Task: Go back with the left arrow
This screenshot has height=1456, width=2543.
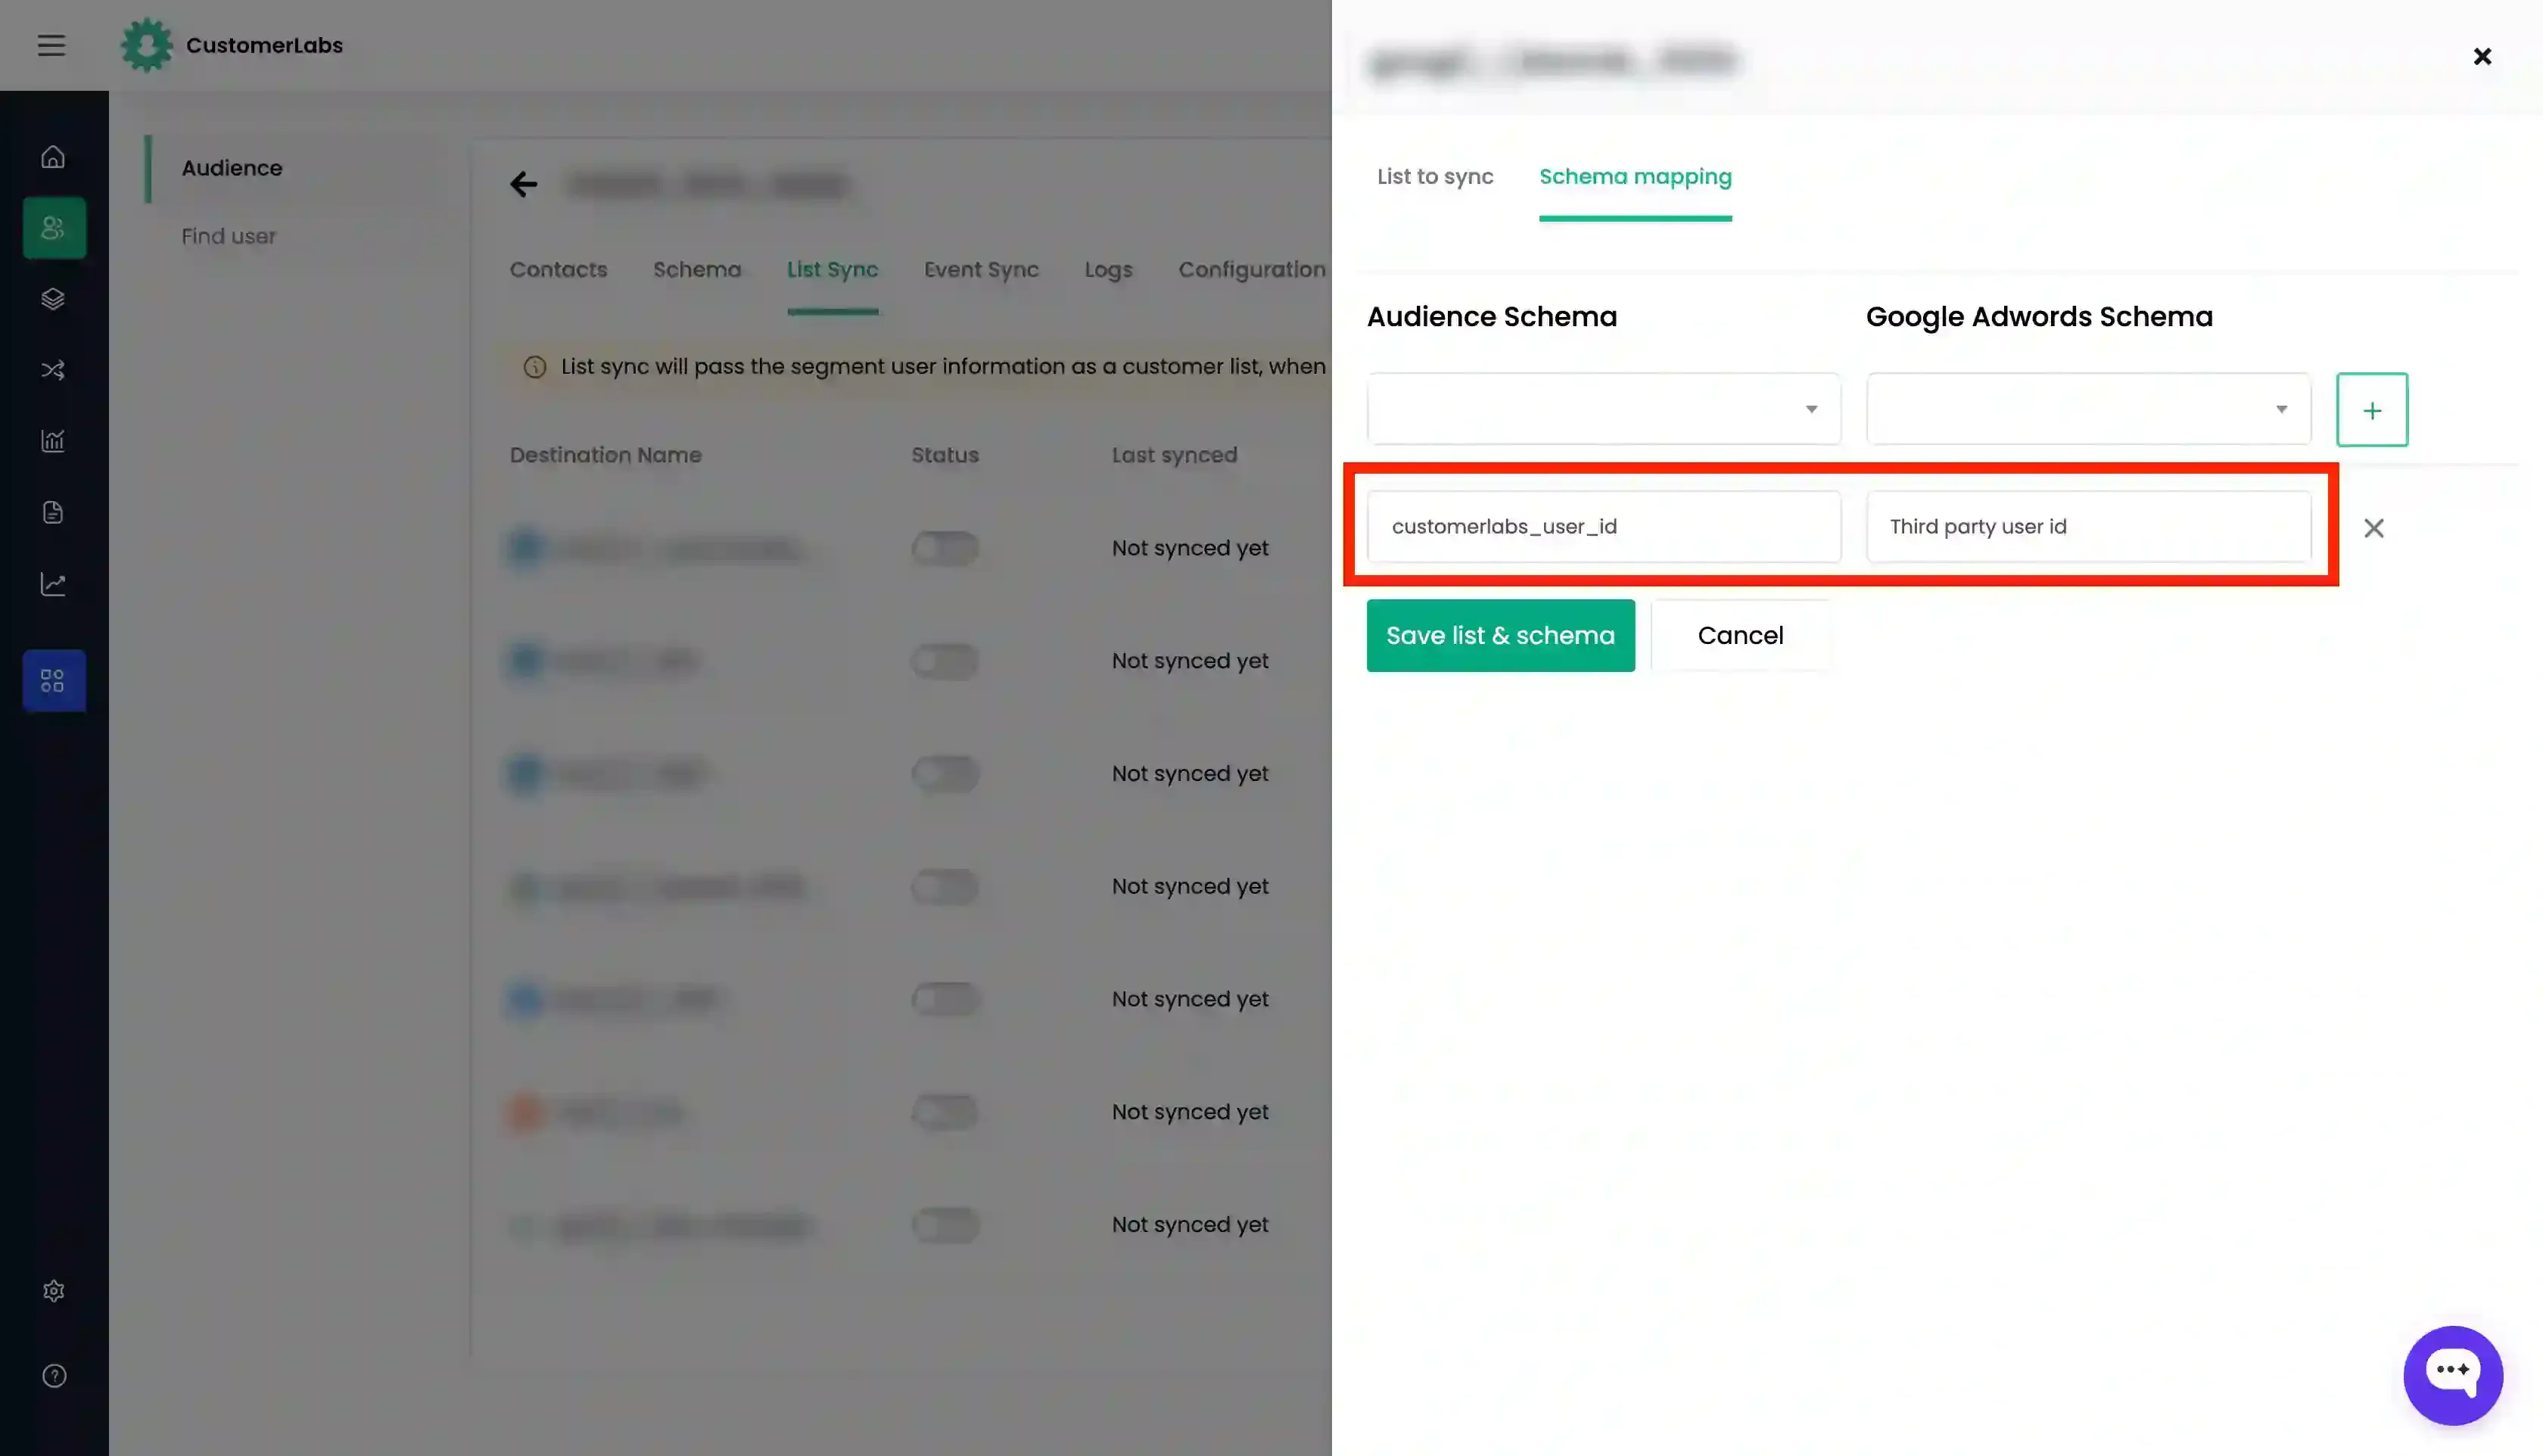Action: 523,184
